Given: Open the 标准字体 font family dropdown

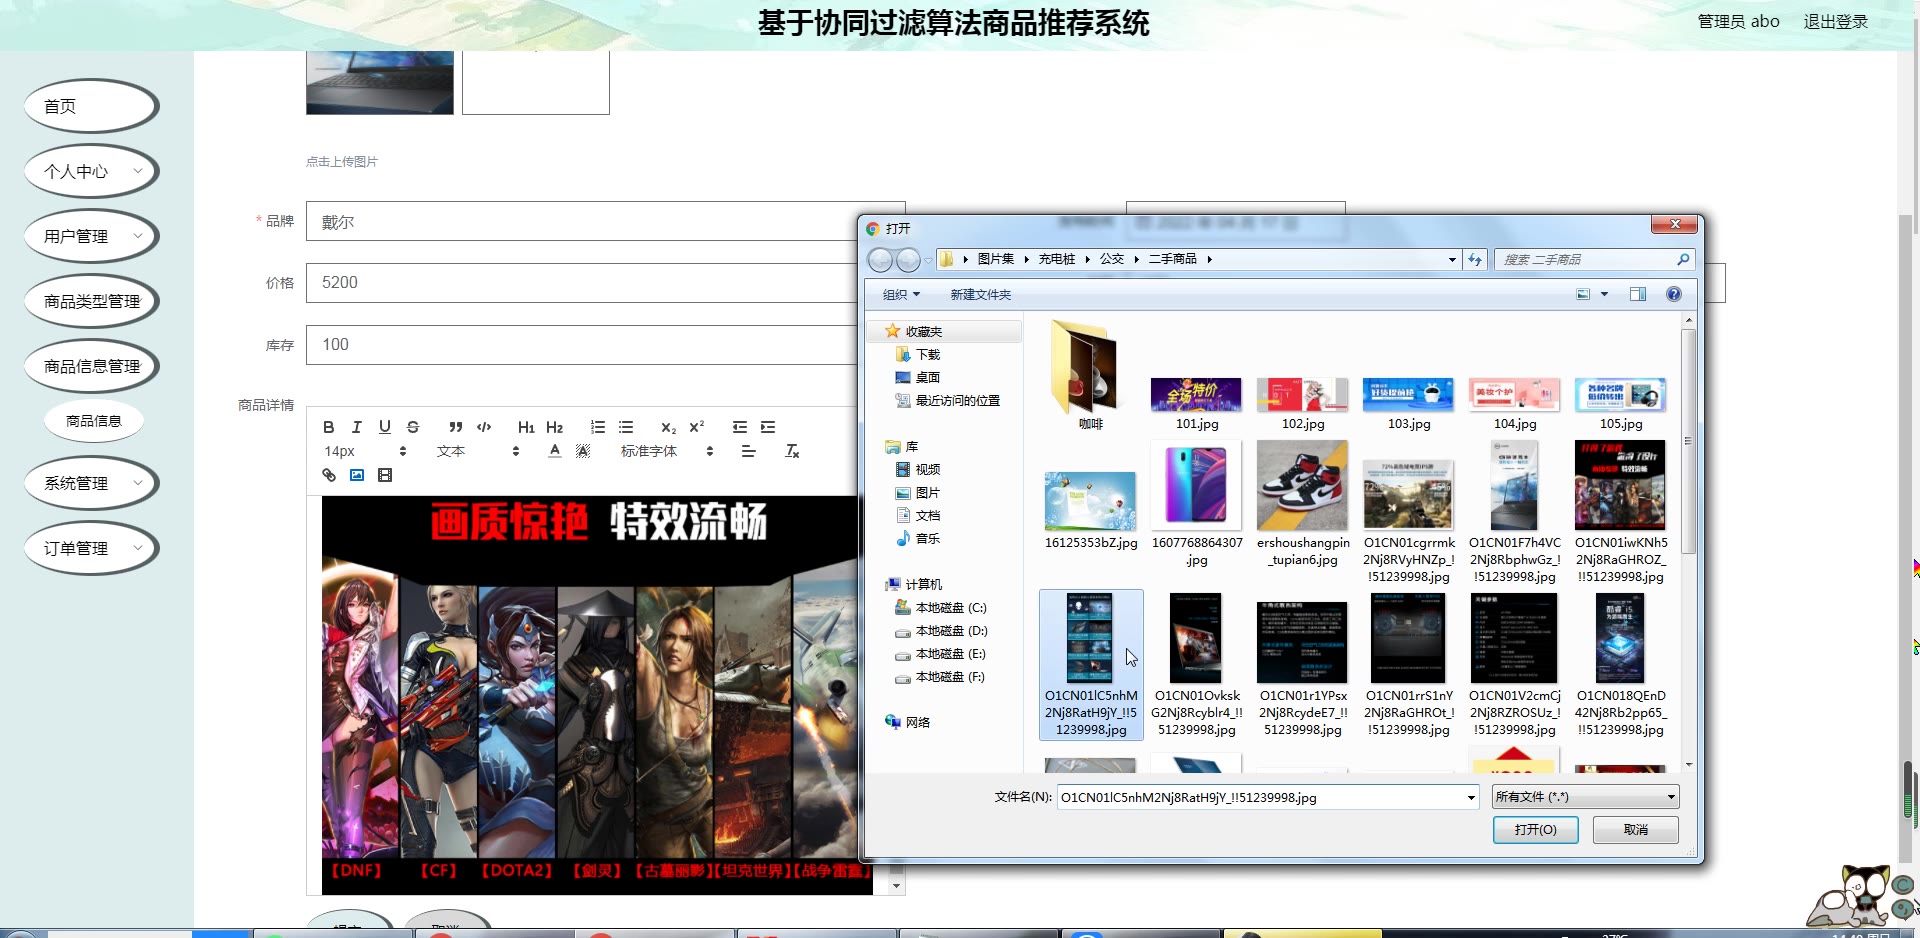Looking at the screenshot, I should click(667, 451).
